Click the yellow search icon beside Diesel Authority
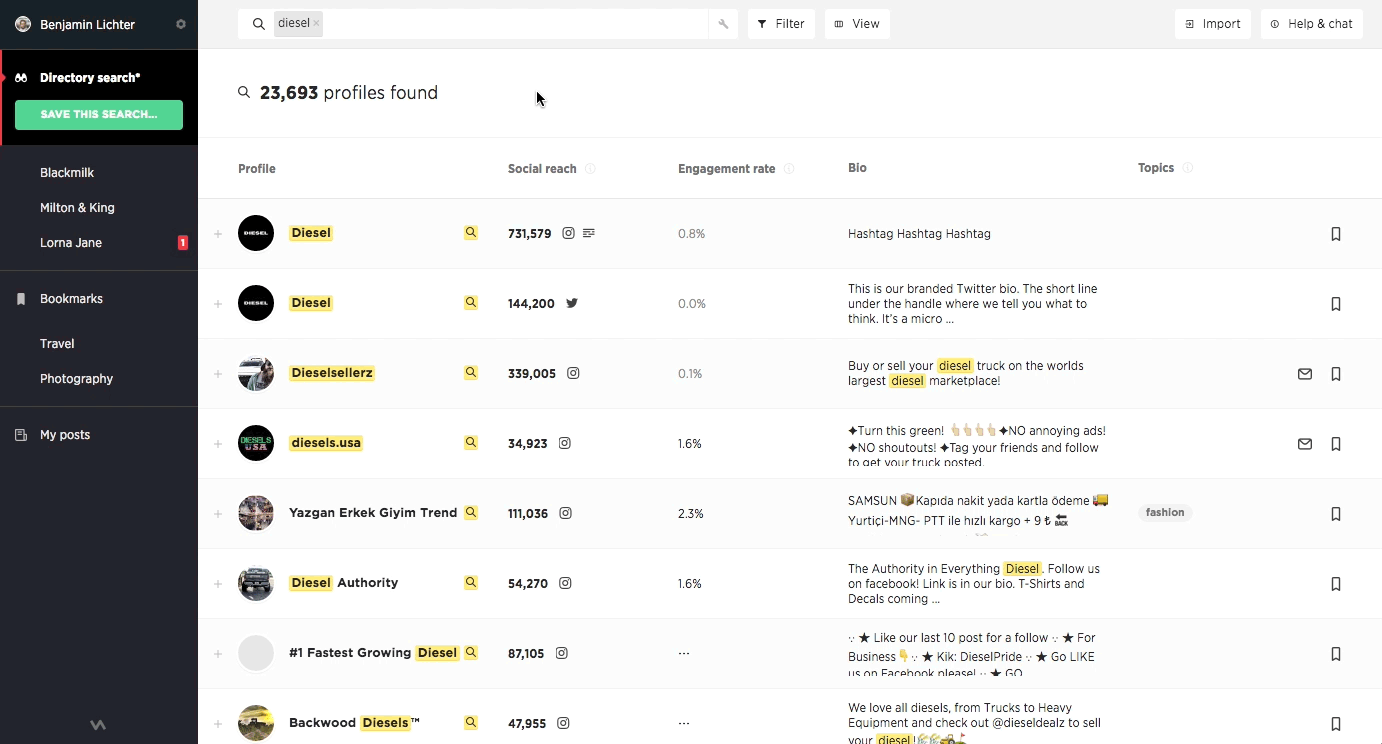This screenshot has height=744, width=1382. pyautogui.click(x=471, y=583)
